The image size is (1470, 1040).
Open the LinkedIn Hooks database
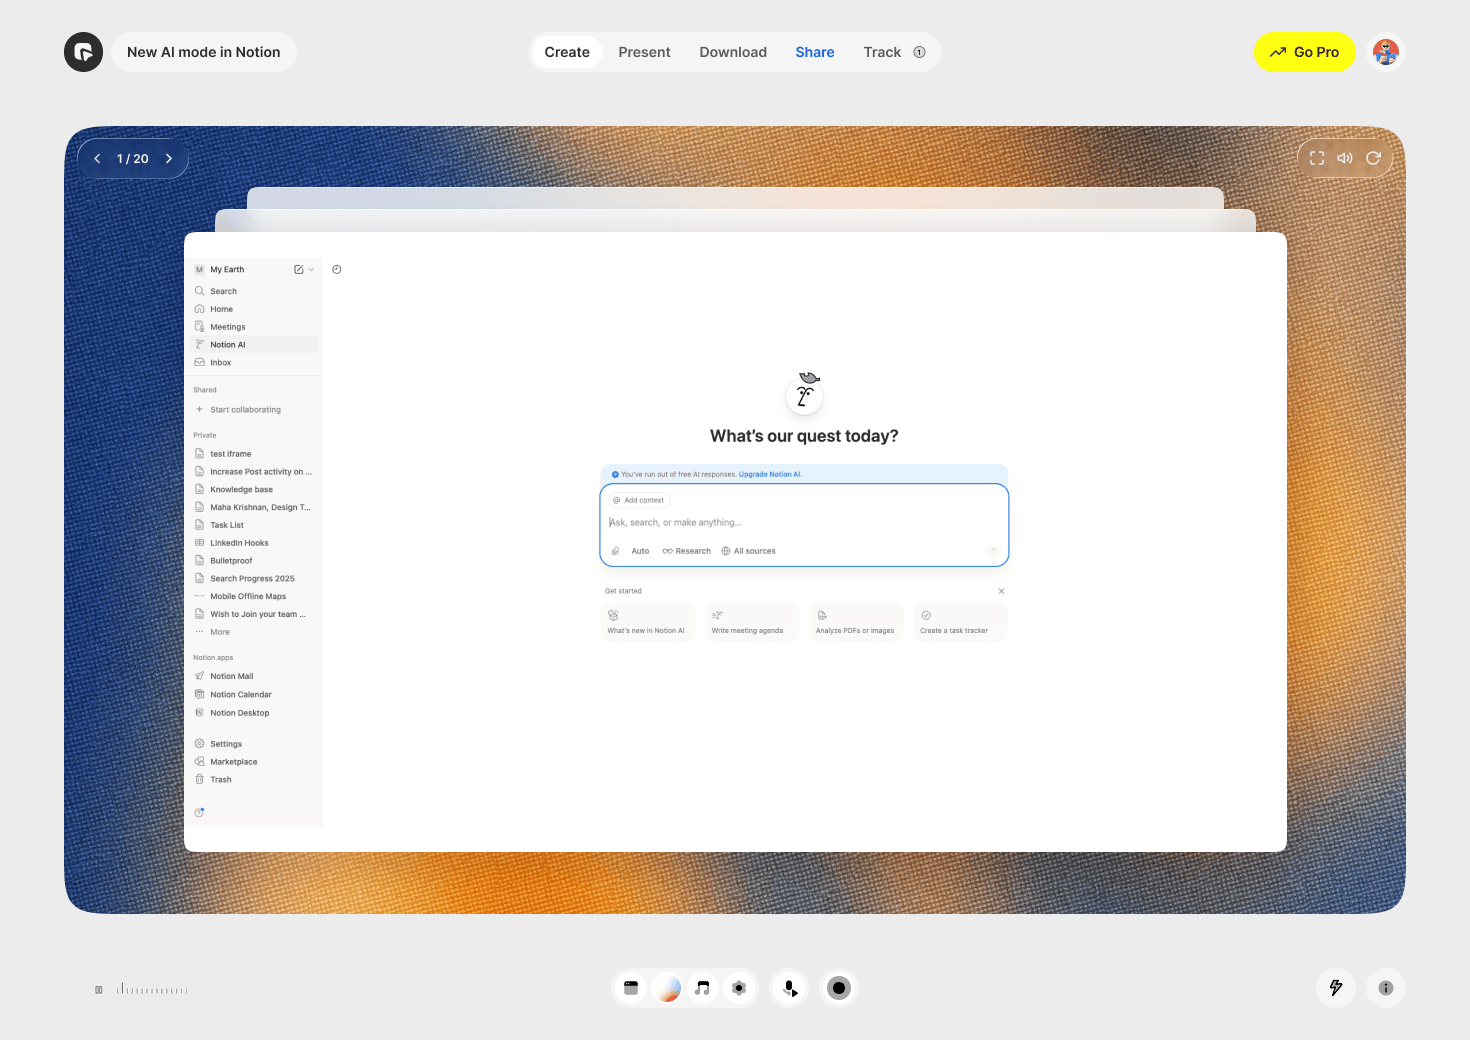pyautogui.click(x=254, y=543)
